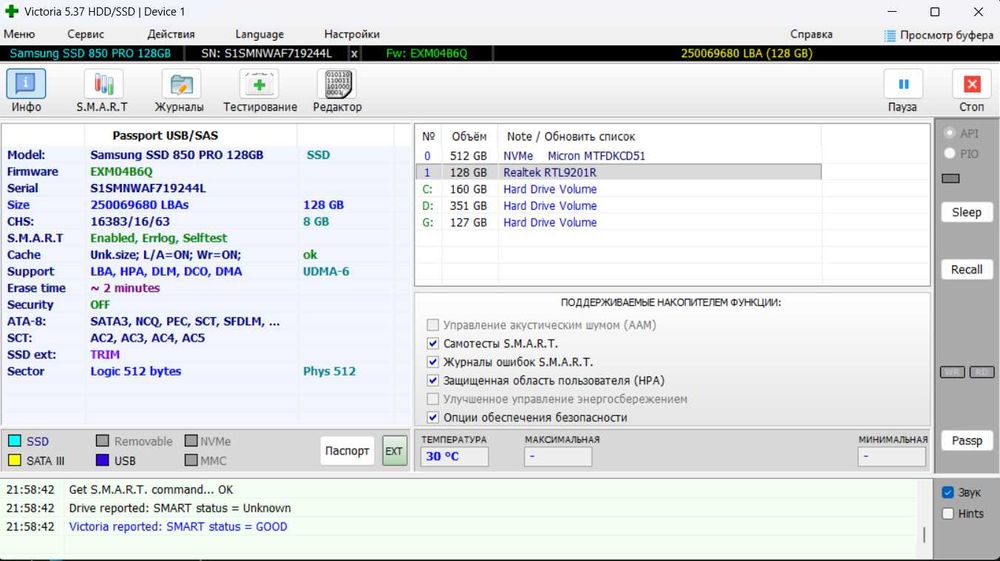1000x561 pixels.
Task: Click the Serial value S1SMNWAF719244L
Action: click(148, 188)
